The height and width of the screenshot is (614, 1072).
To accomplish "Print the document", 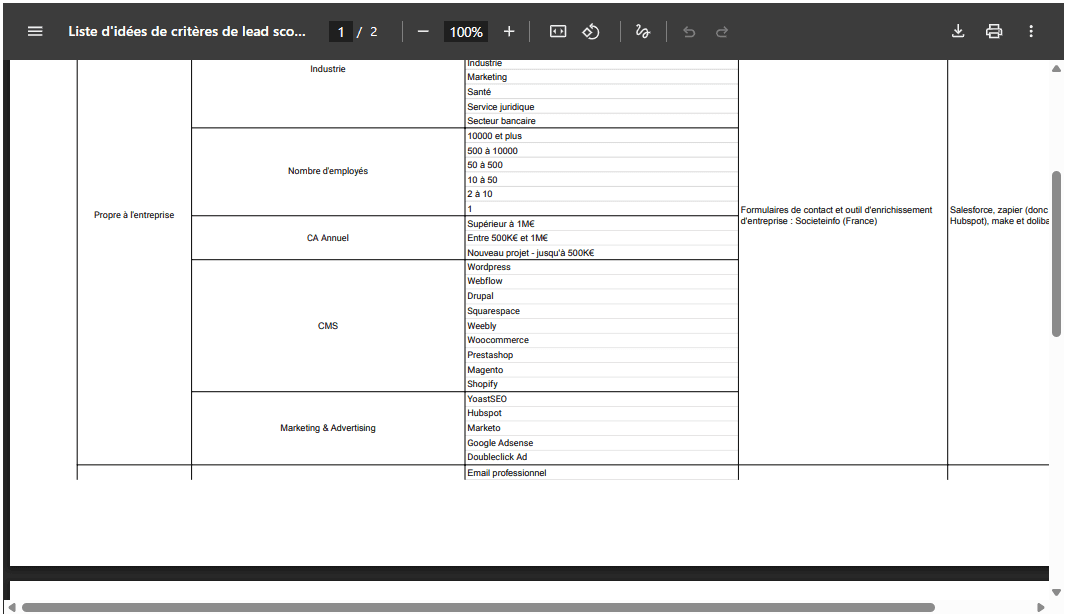I will (994, 31).
